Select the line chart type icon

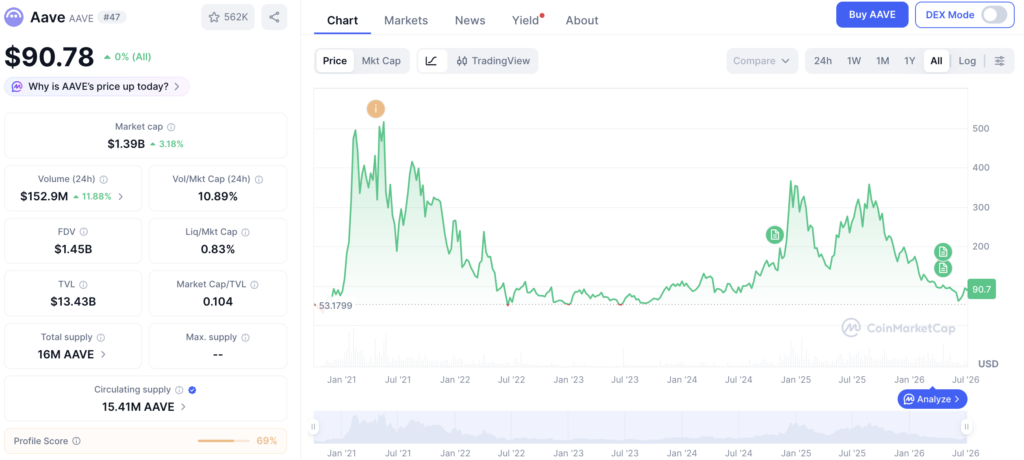(432, 61)
